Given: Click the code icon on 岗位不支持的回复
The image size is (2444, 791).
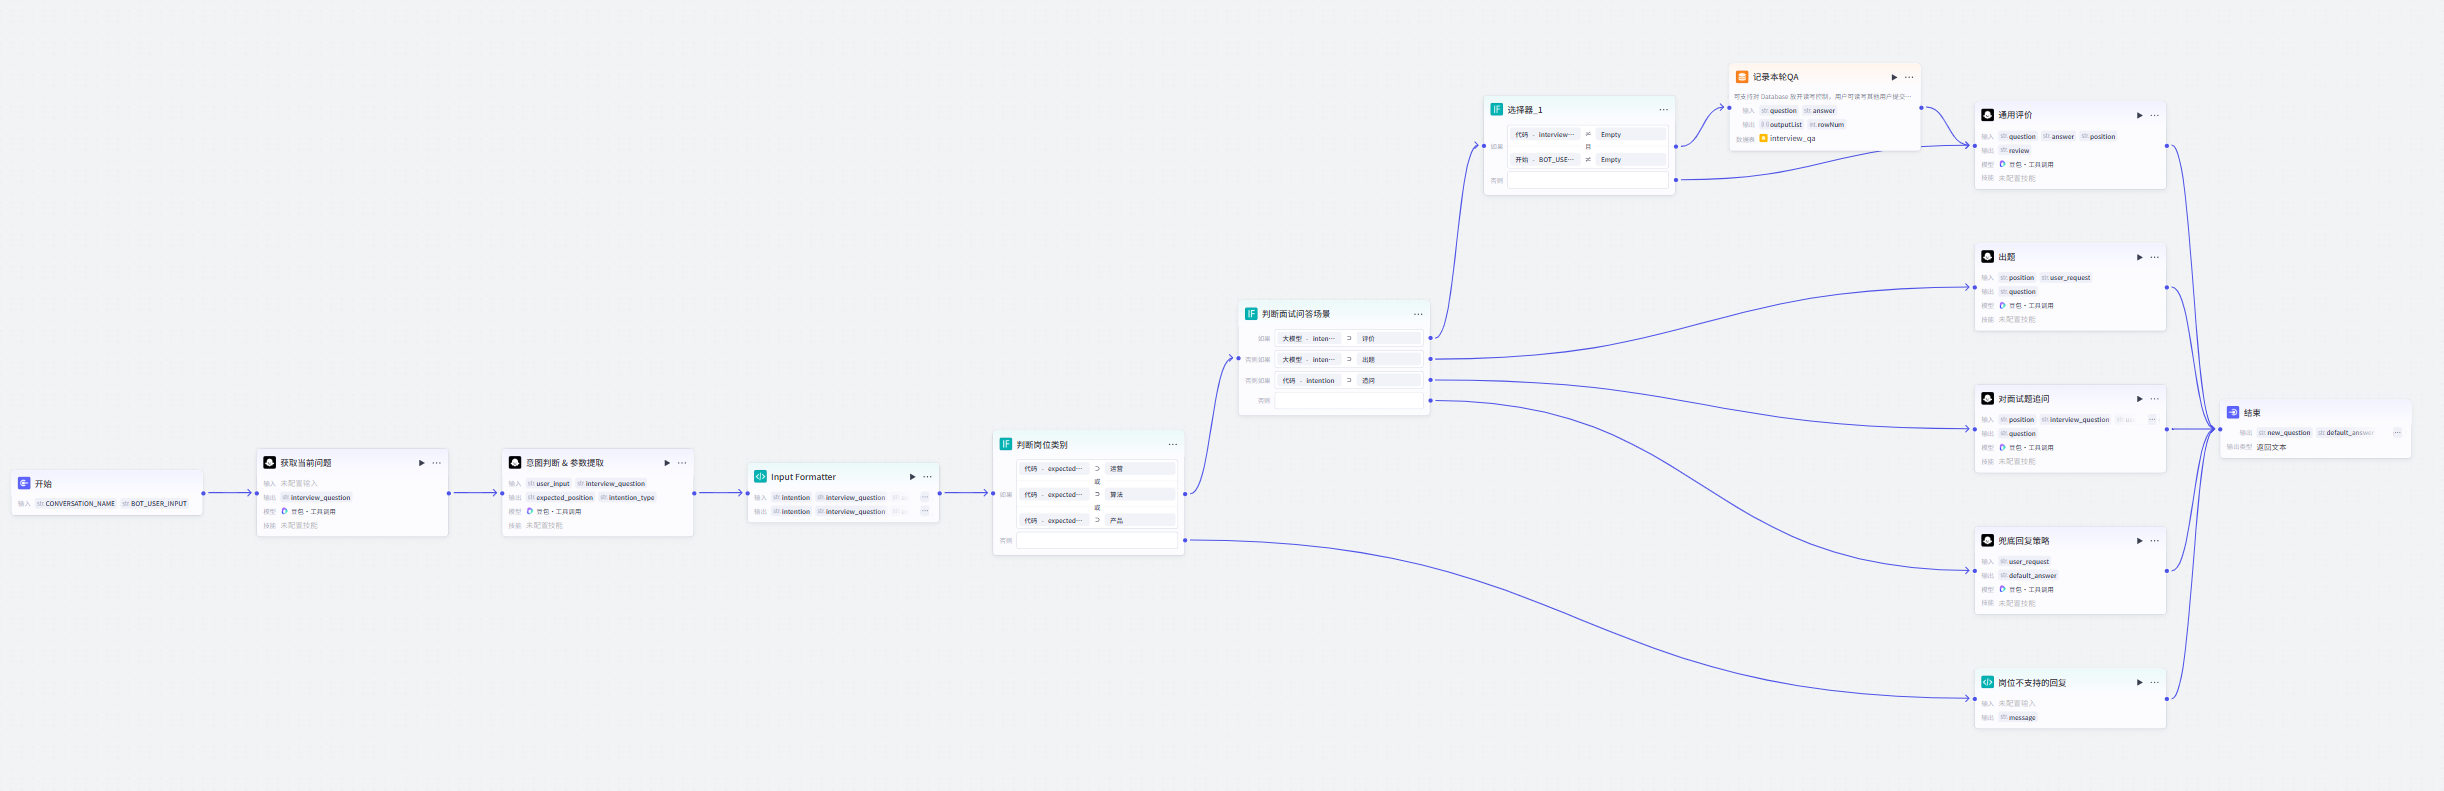Looking at the screenshot, I should pos(1988,682).
